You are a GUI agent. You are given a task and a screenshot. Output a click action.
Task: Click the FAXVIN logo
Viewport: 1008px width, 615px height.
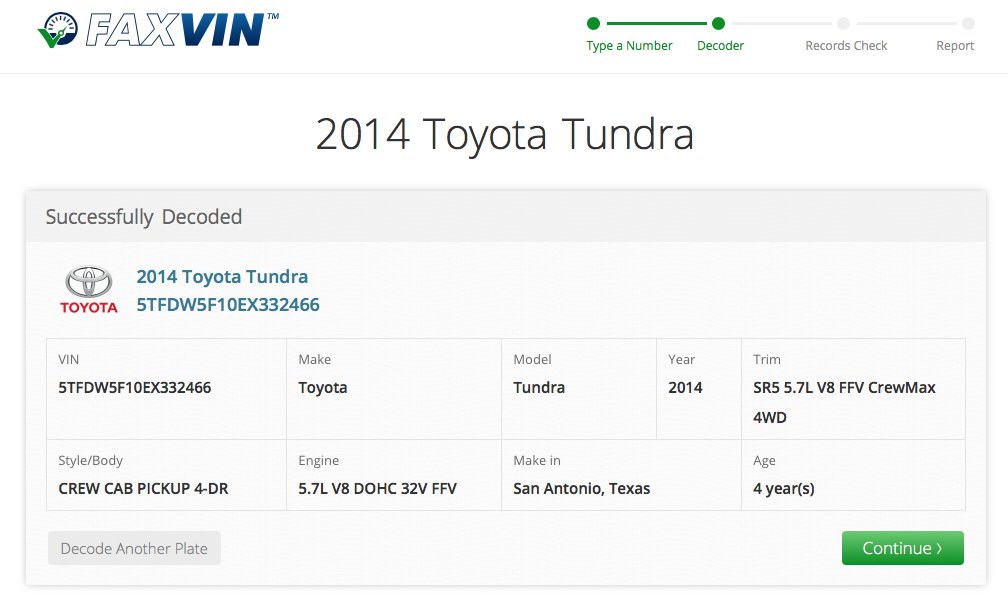158,30
